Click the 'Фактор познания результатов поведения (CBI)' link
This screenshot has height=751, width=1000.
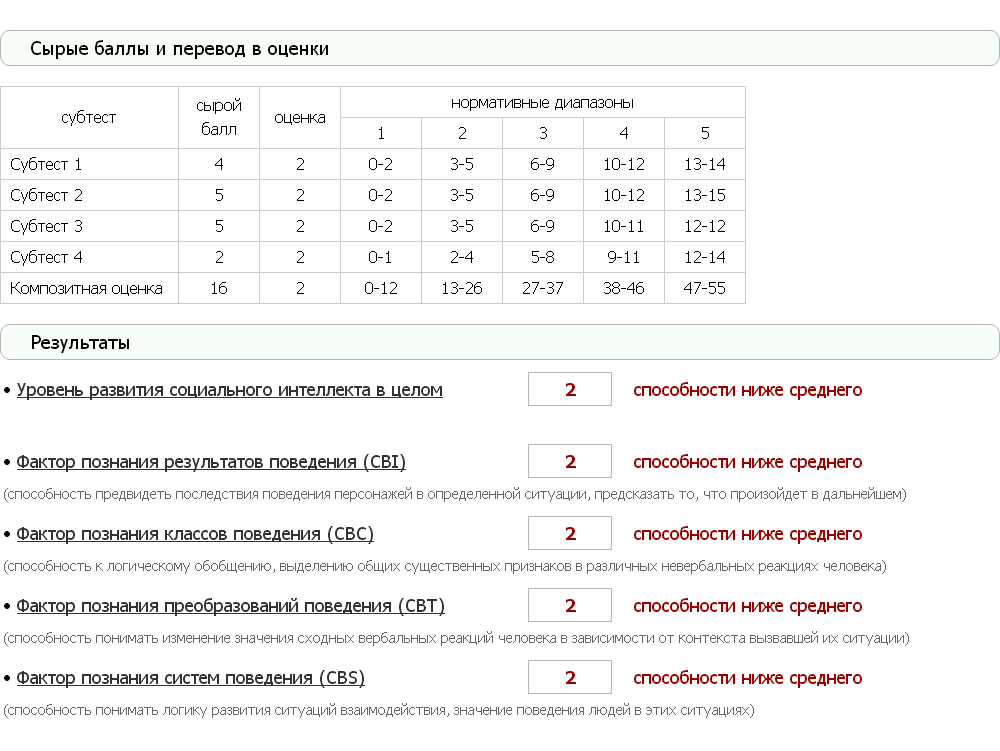pyautogui.click(x=211, y=462)
